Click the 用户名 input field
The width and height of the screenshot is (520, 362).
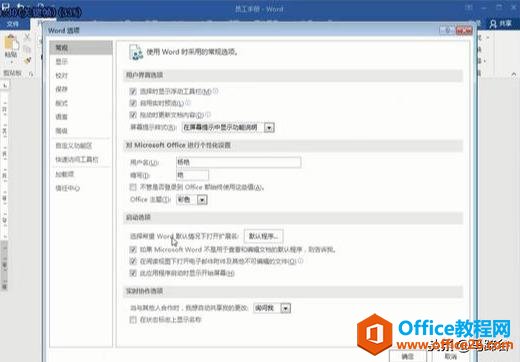[x=239, y=162]
